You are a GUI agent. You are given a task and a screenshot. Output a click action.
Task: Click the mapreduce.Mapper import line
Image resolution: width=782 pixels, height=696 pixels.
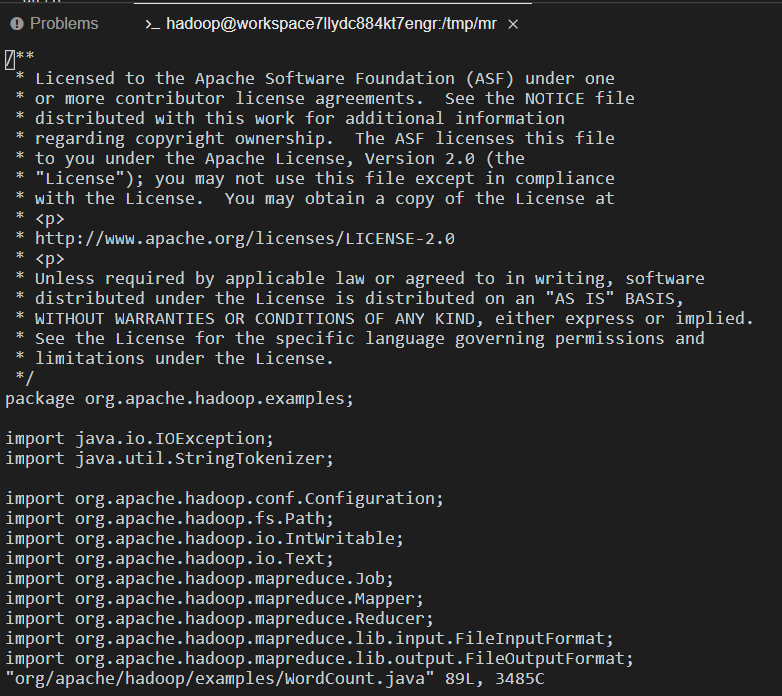pos(214,598)
